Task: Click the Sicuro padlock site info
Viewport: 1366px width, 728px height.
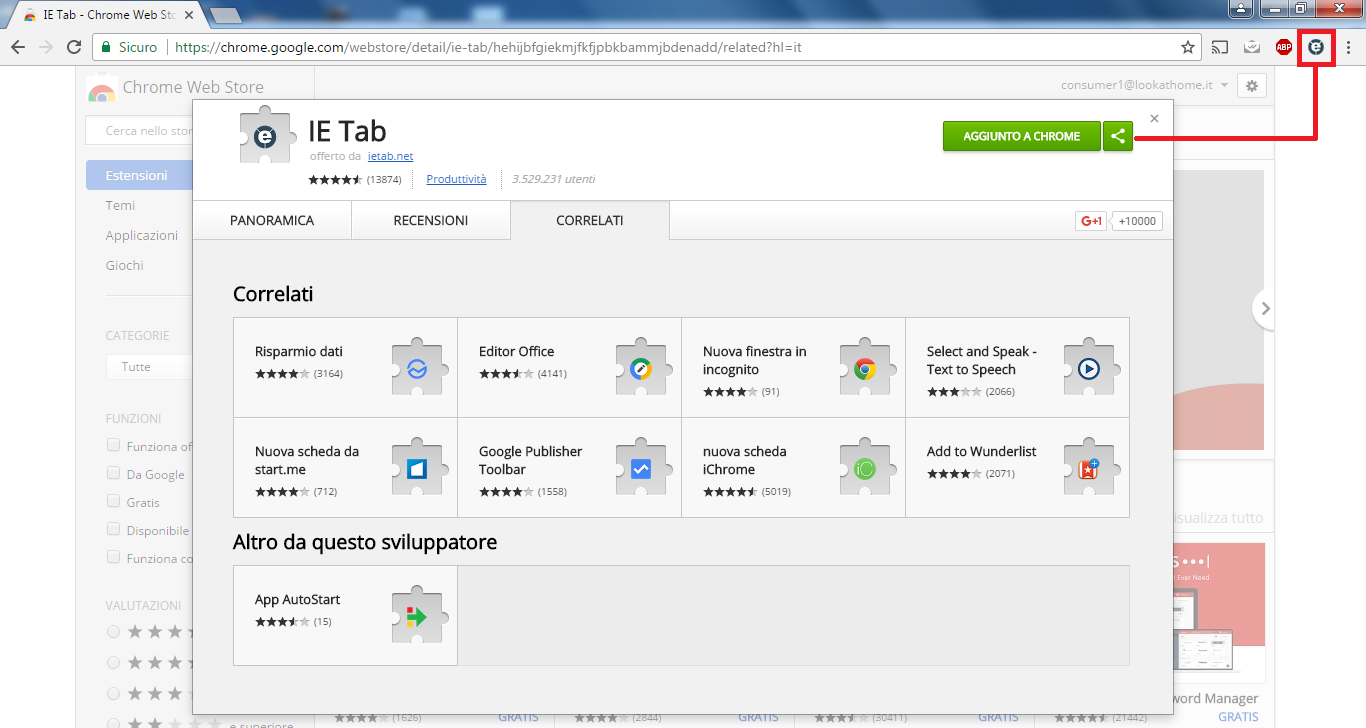Action: (129, 47)
